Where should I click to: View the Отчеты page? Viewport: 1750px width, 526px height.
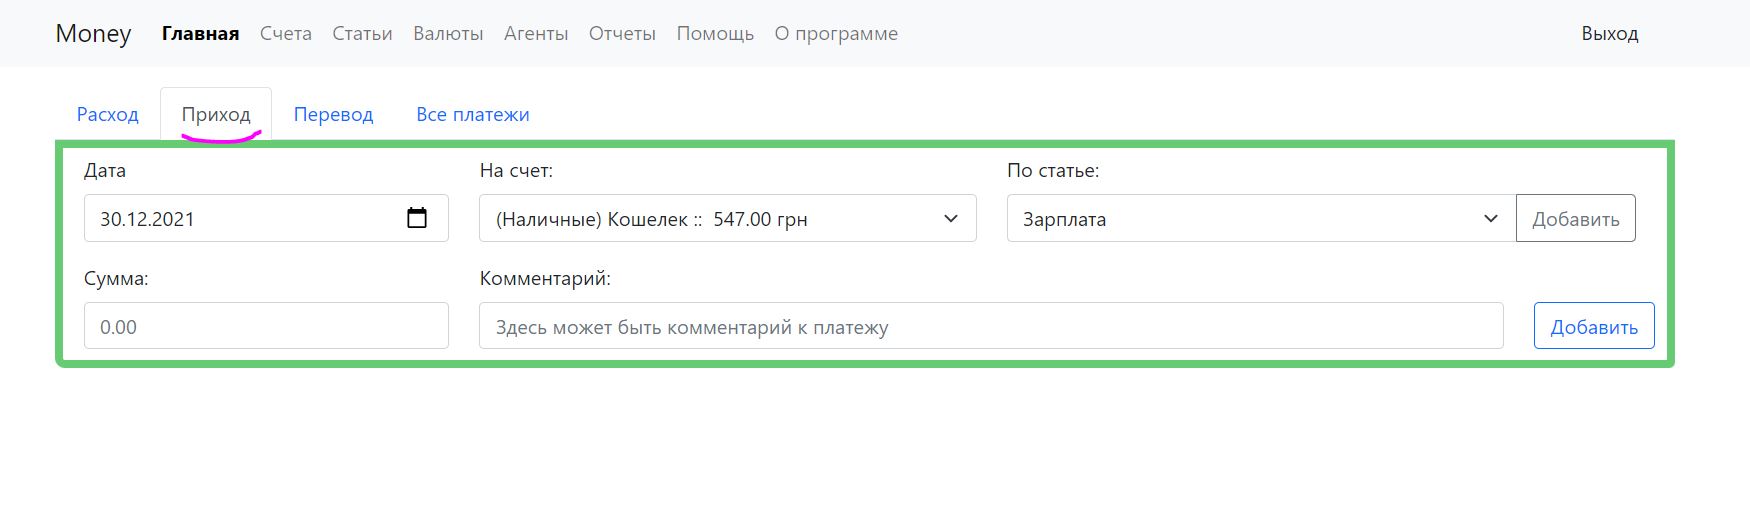[x=622, y=33]
